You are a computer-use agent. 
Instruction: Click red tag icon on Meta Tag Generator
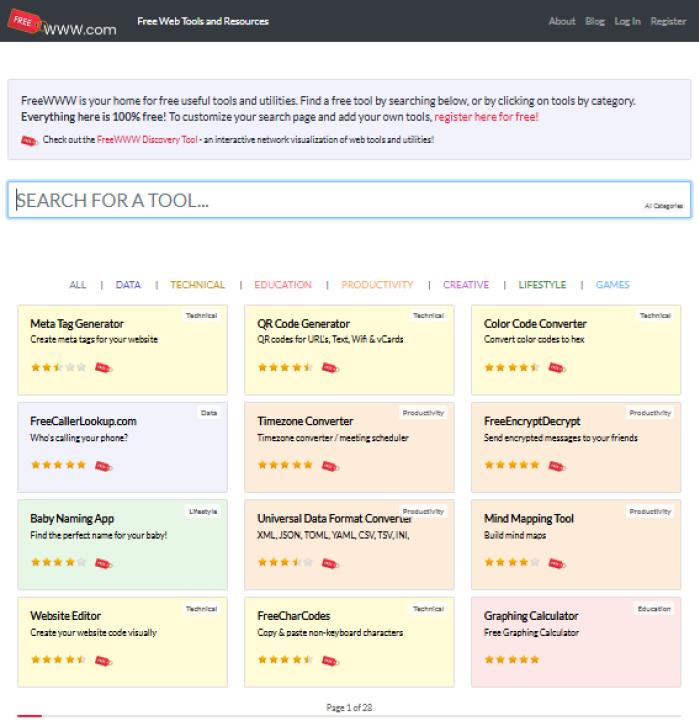click(x=103, y=368)
